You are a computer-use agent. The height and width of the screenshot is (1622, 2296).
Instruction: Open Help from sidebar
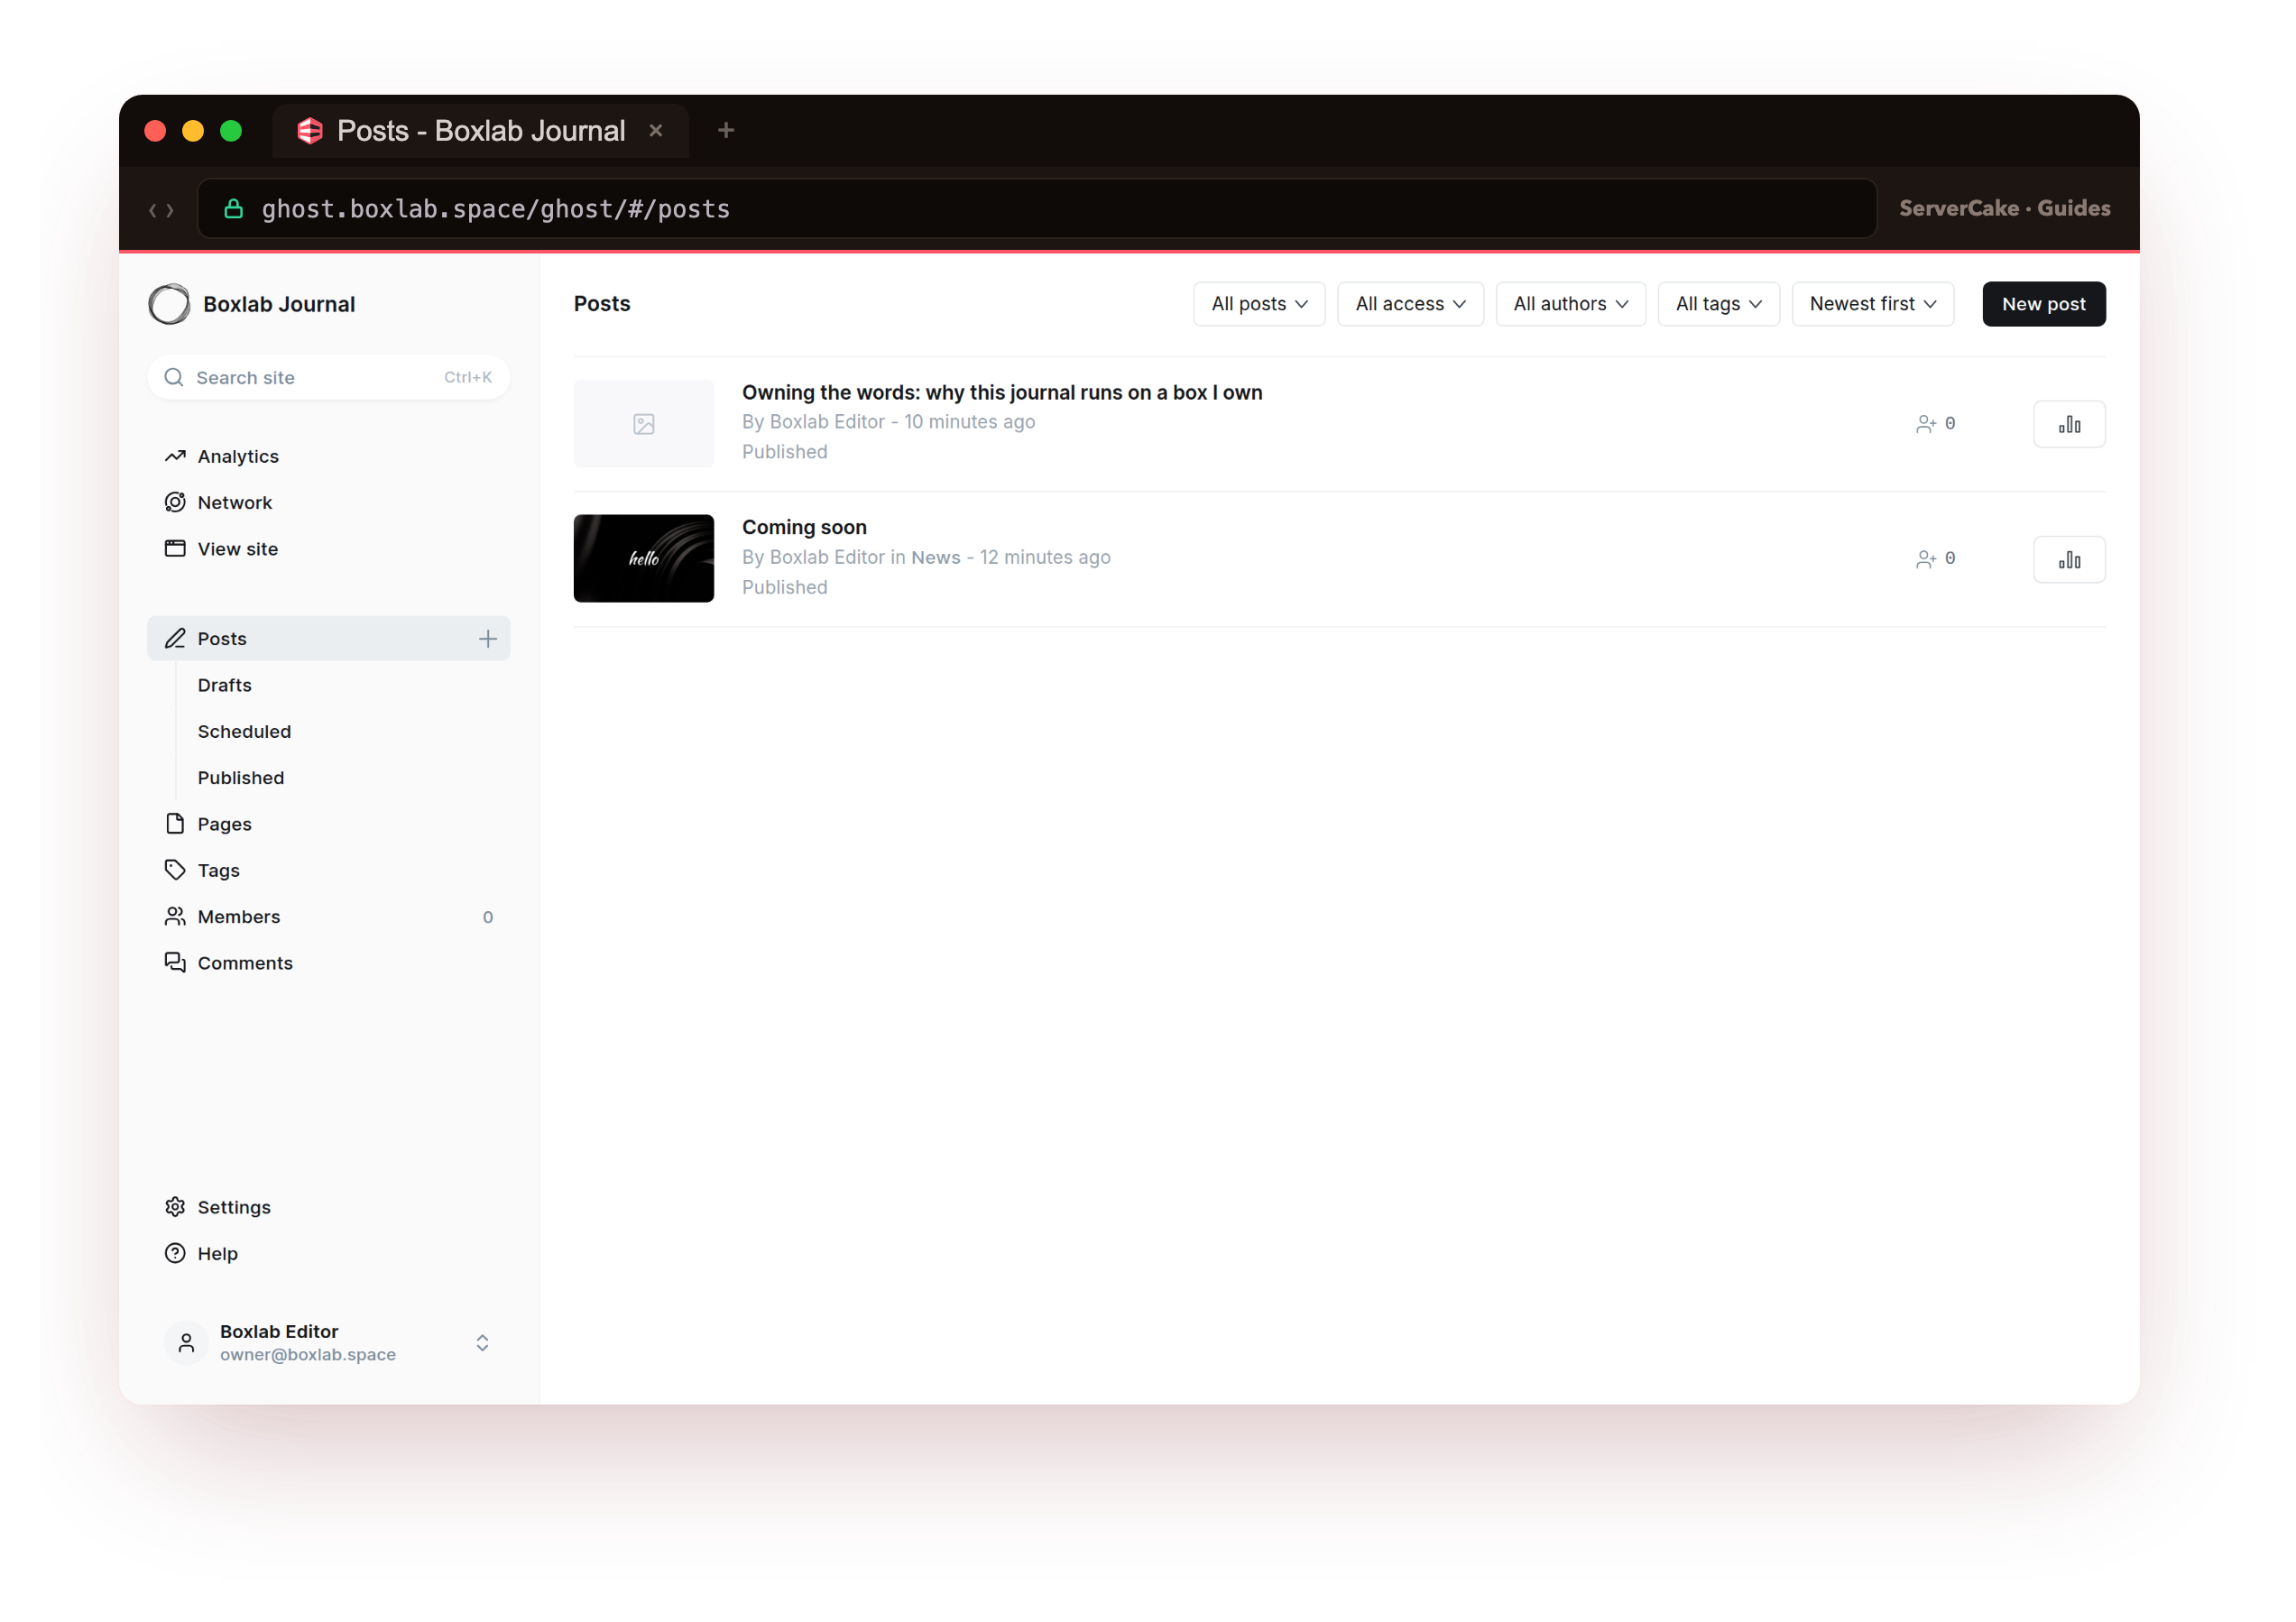coord(328,1254)
